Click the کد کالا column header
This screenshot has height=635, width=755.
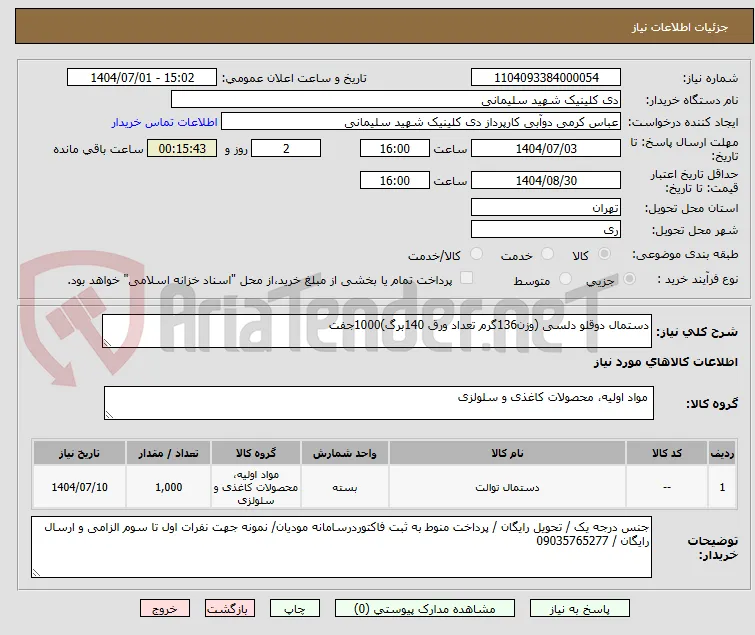coord(666,453)
